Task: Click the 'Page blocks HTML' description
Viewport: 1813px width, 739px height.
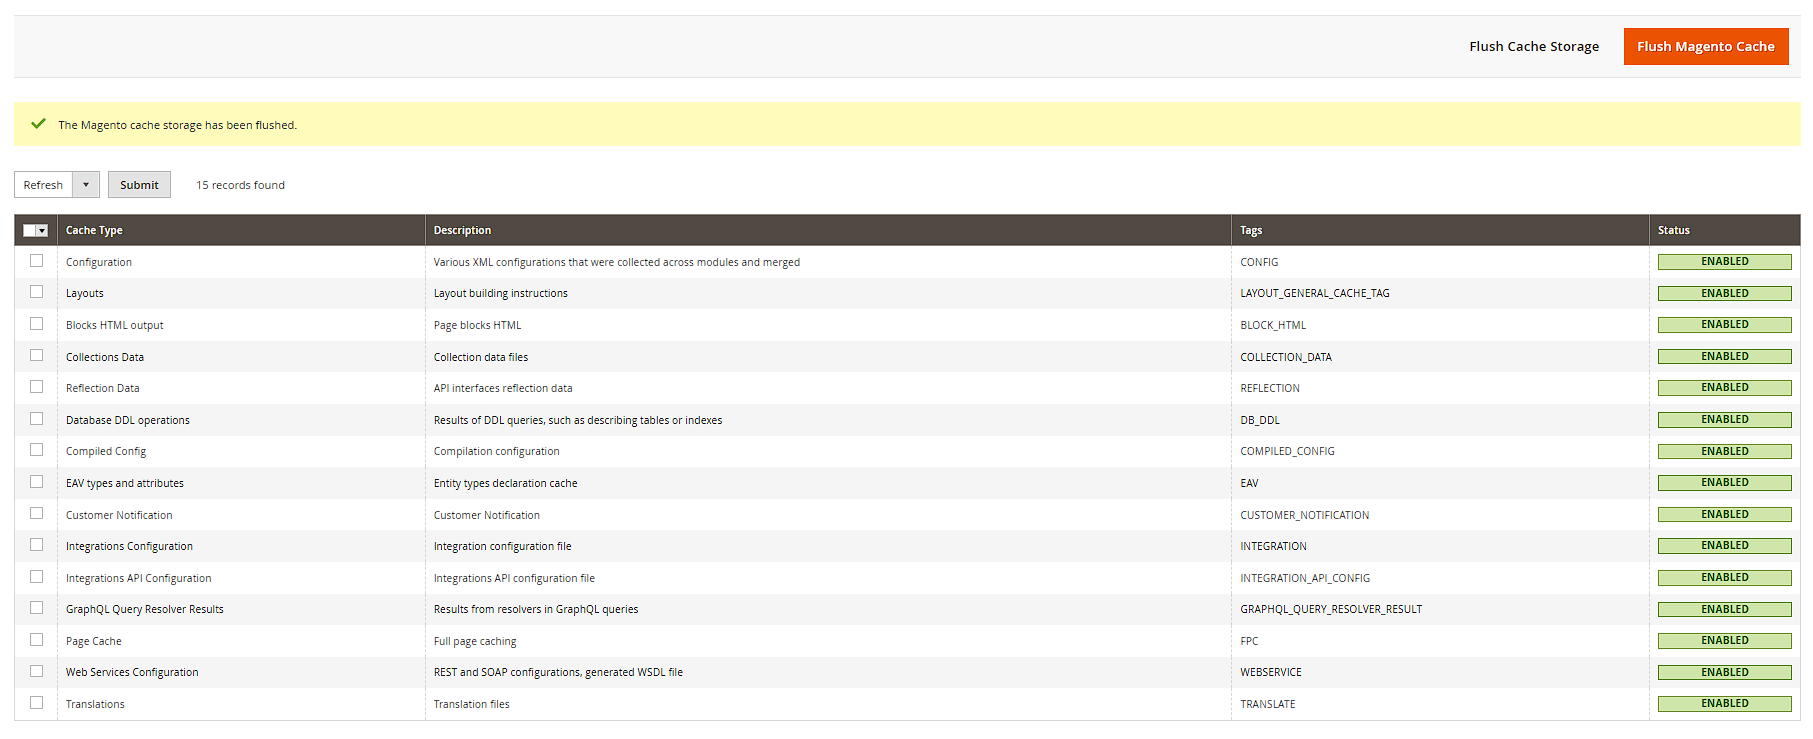Action: [x=477, y=325]
